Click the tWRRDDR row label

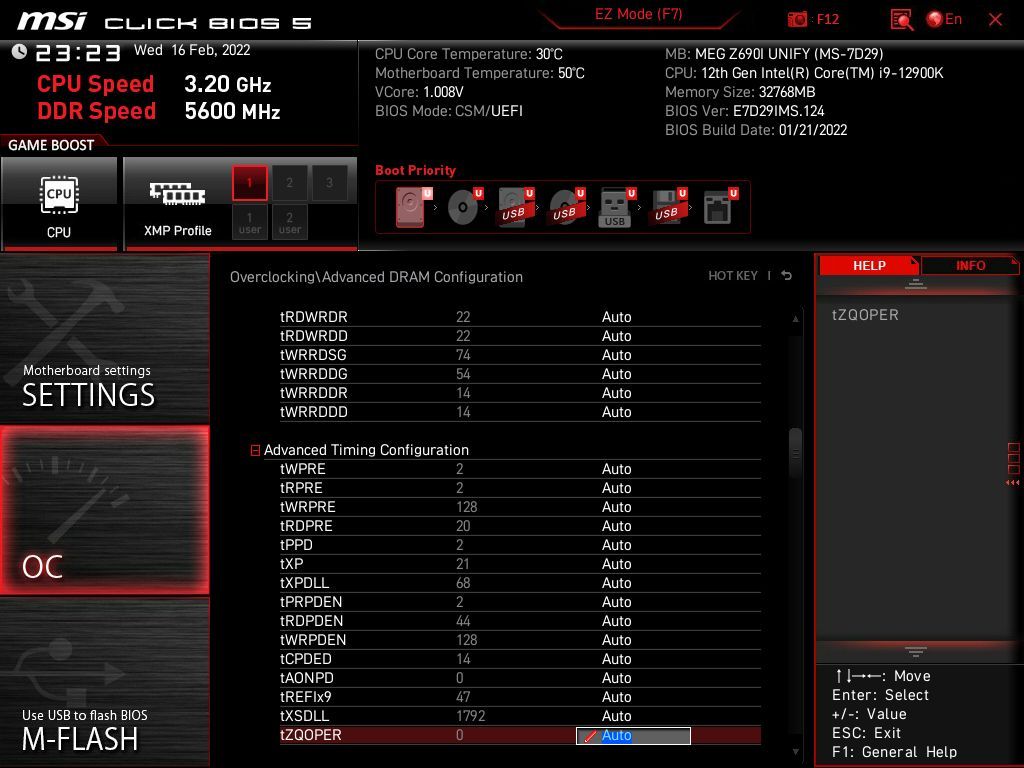tap(313, 393)
